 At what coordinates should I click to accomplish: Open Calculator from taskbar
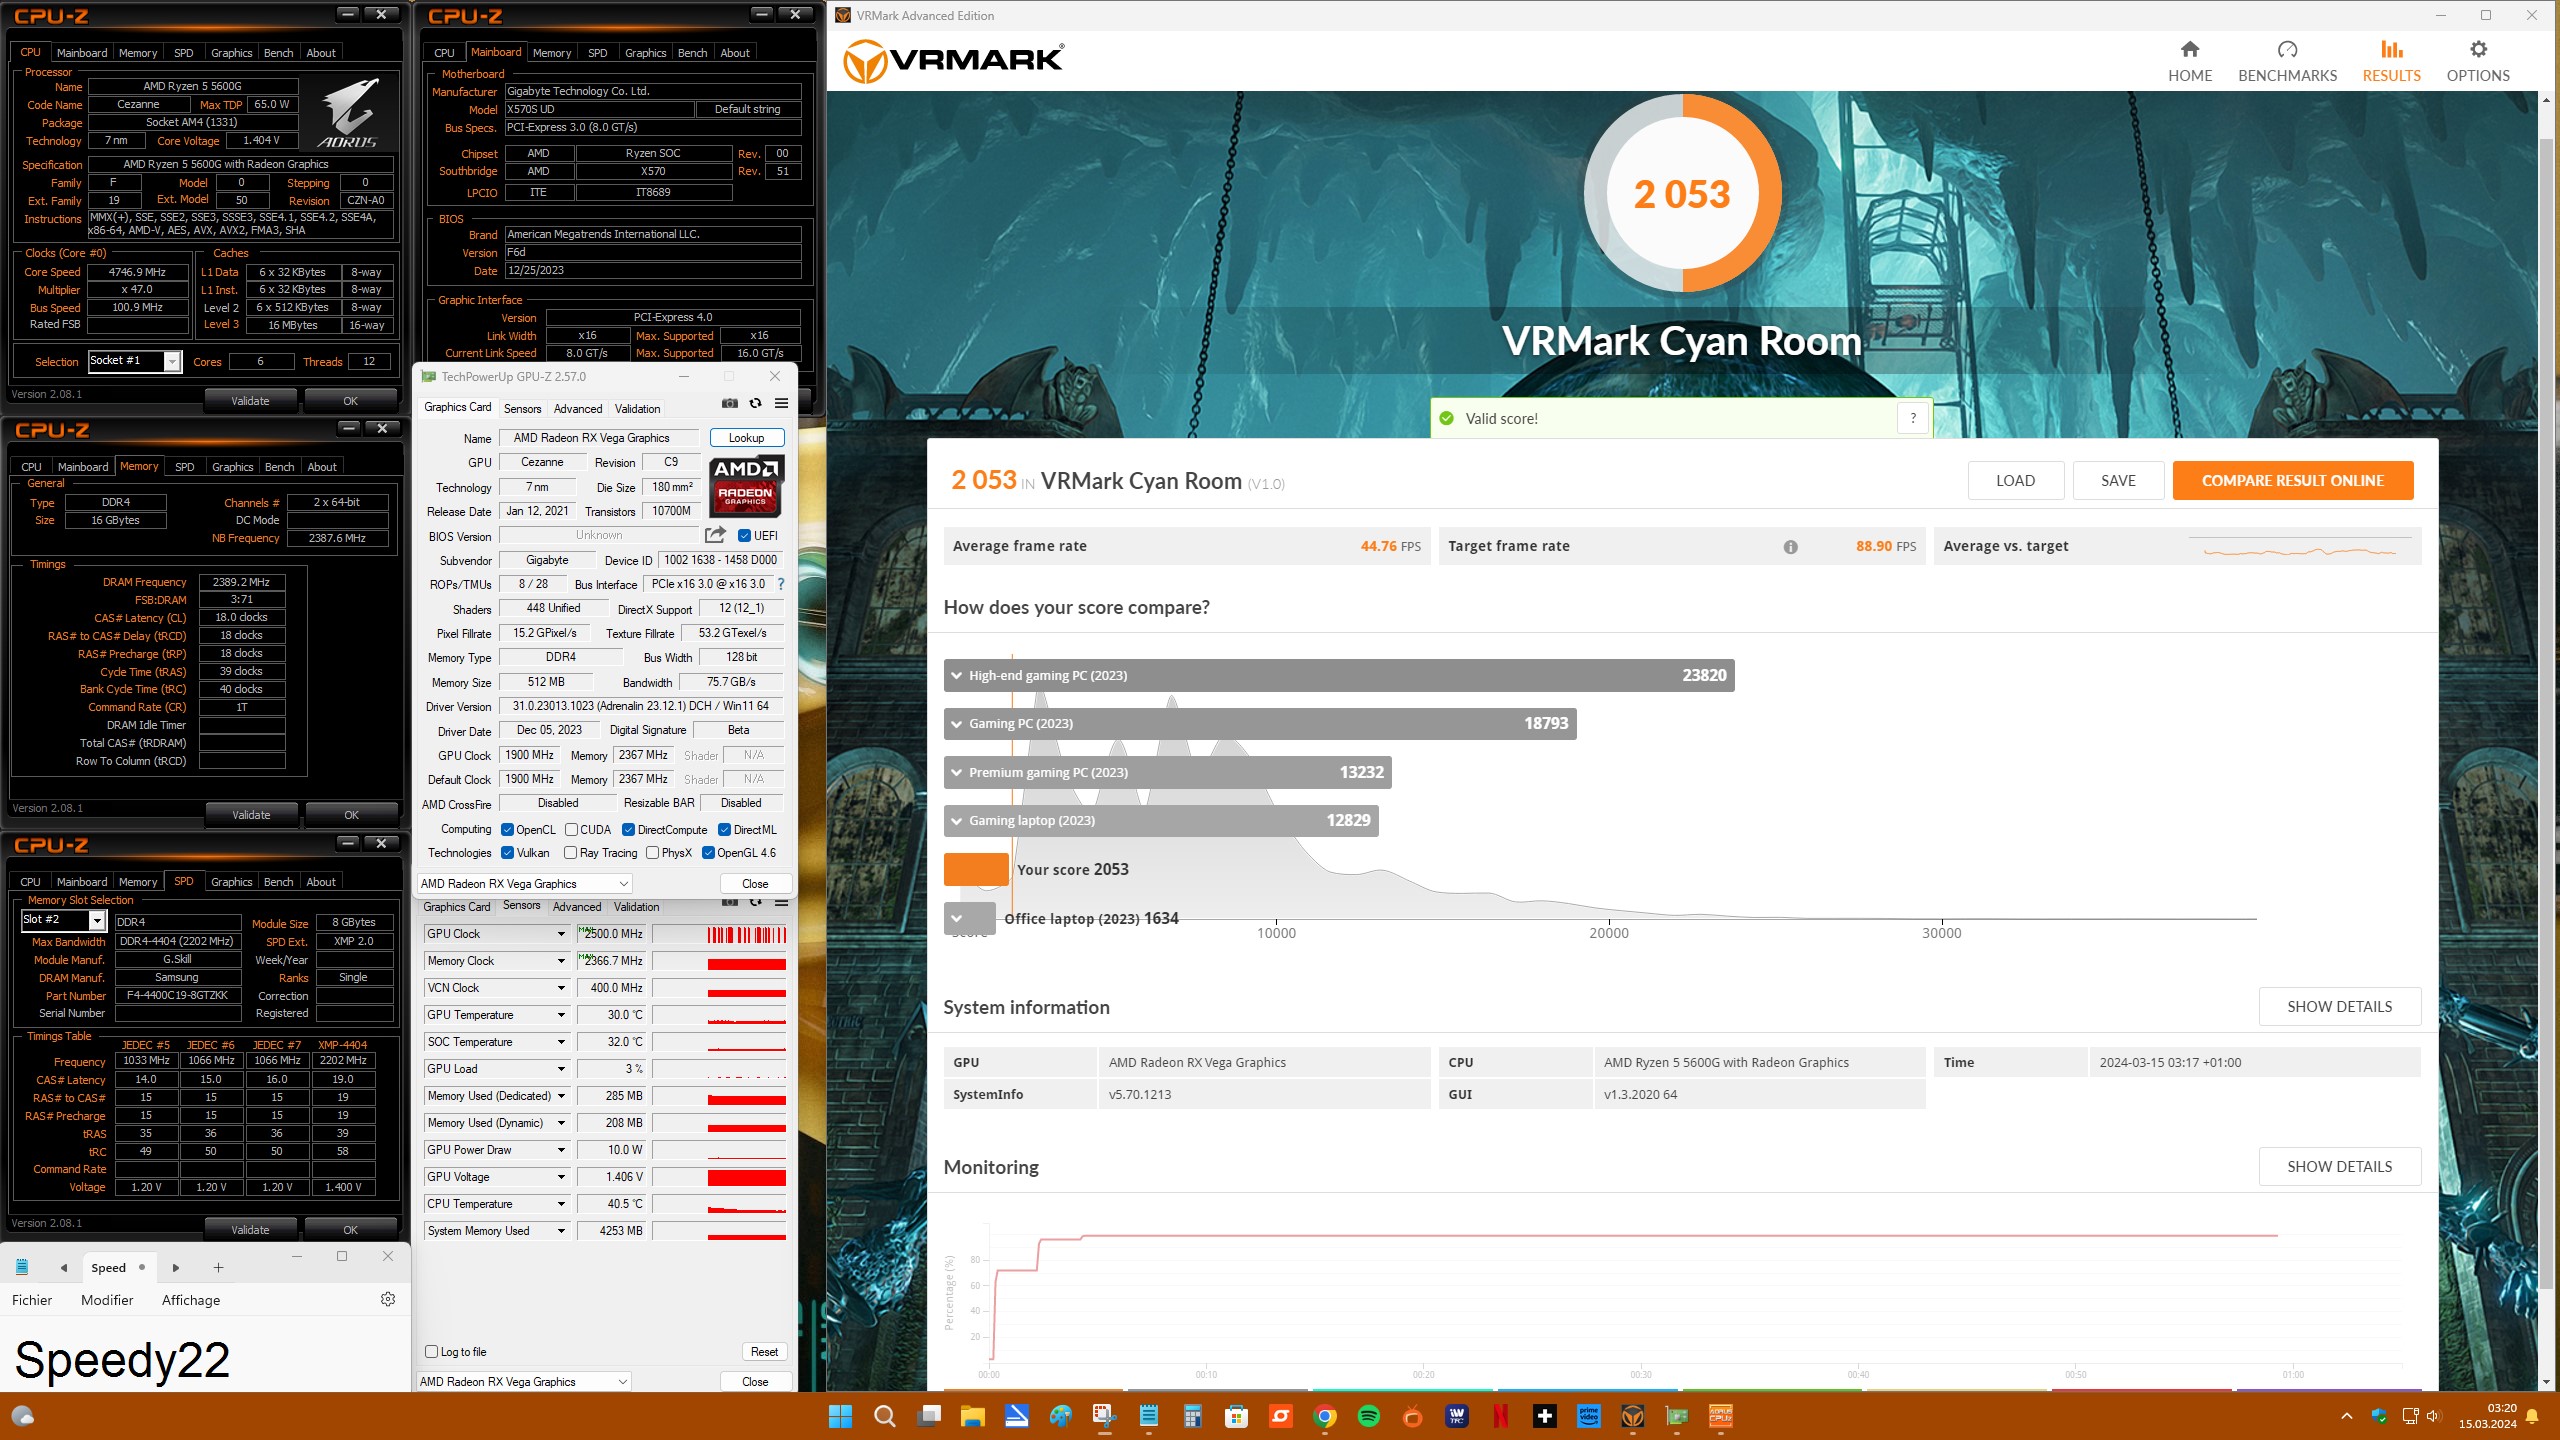click(x=1192, y=1416)
